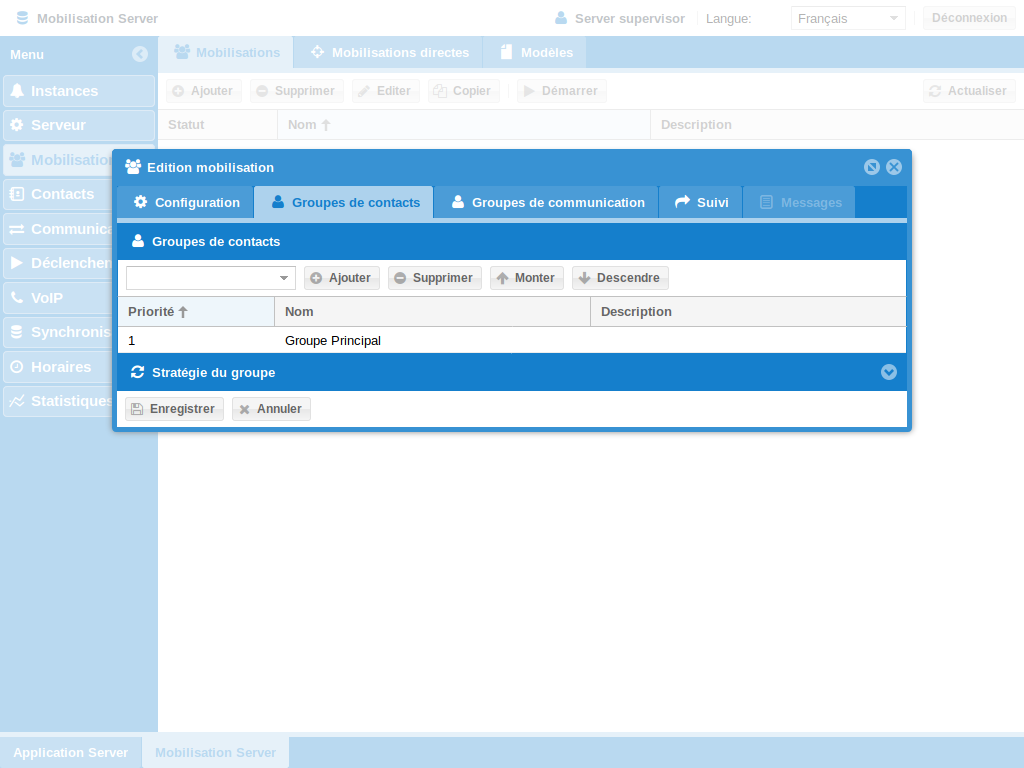Open the Groupes de communication tab
1024x768 pixels.
point(547,202)
